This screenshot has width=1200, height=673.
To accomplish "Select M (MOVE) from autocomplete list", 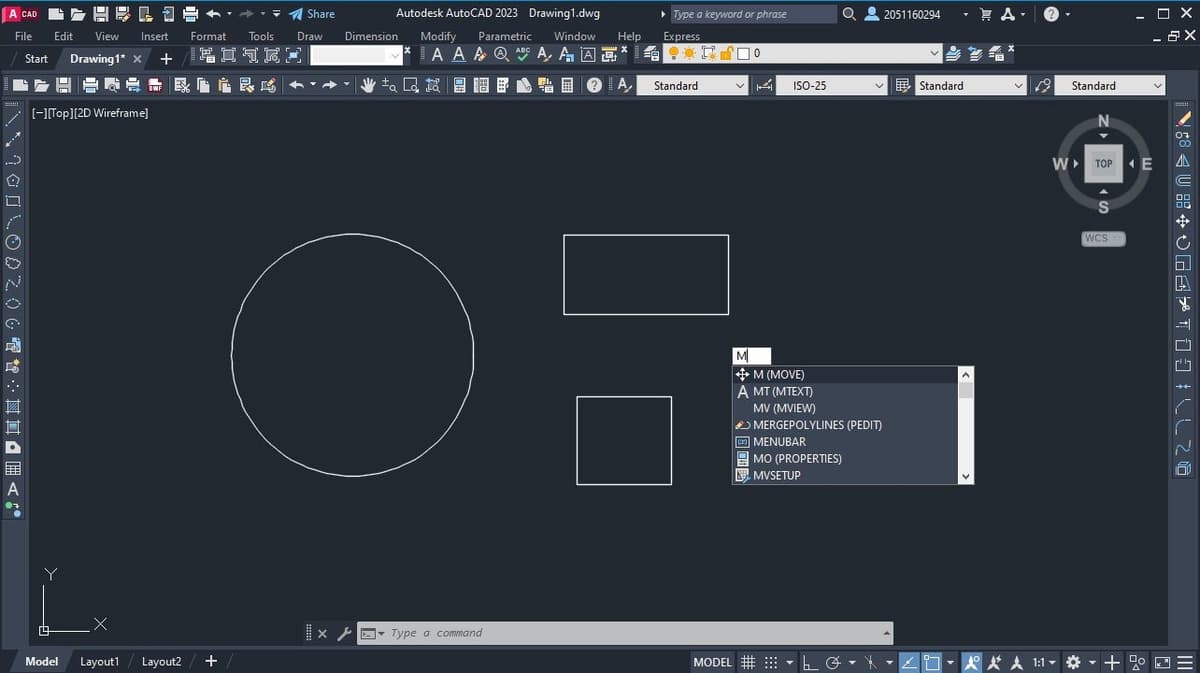I will pos(845,374).
